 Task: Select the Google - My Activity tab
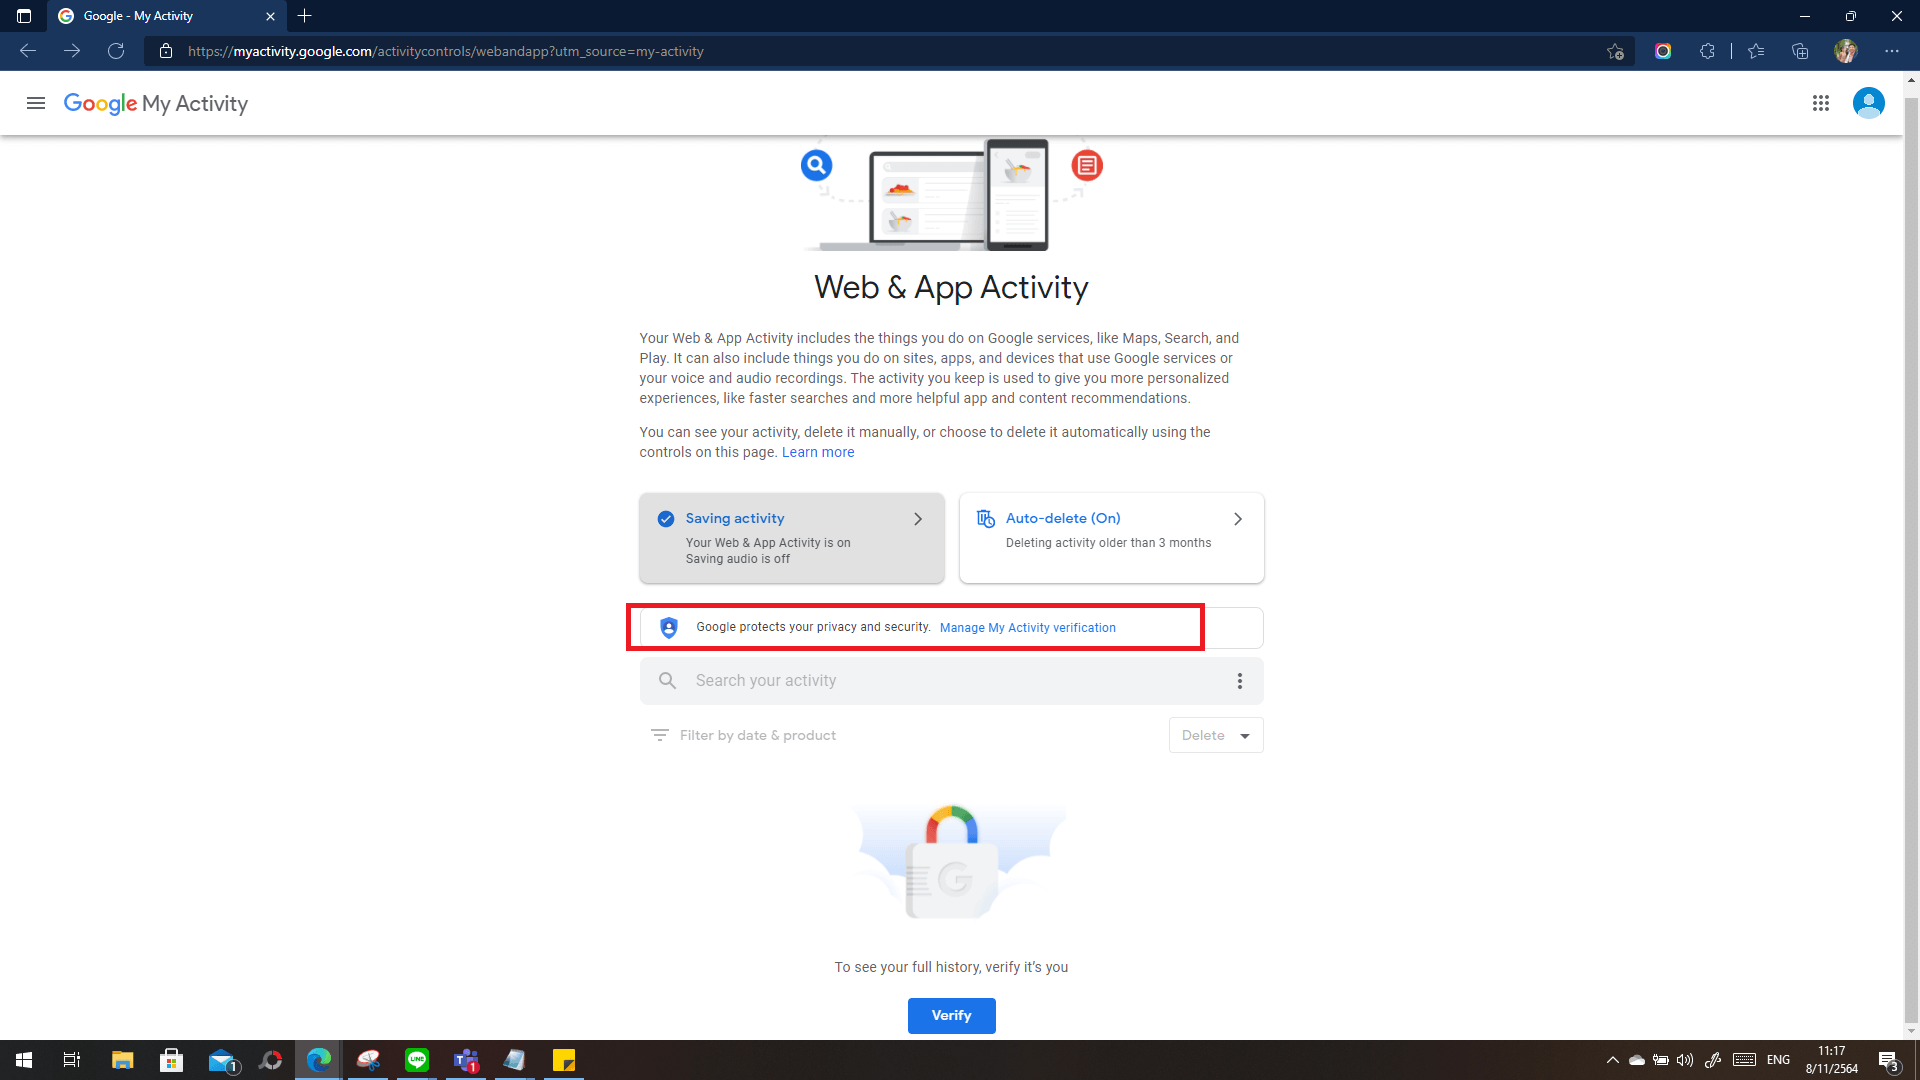point(167,16)
